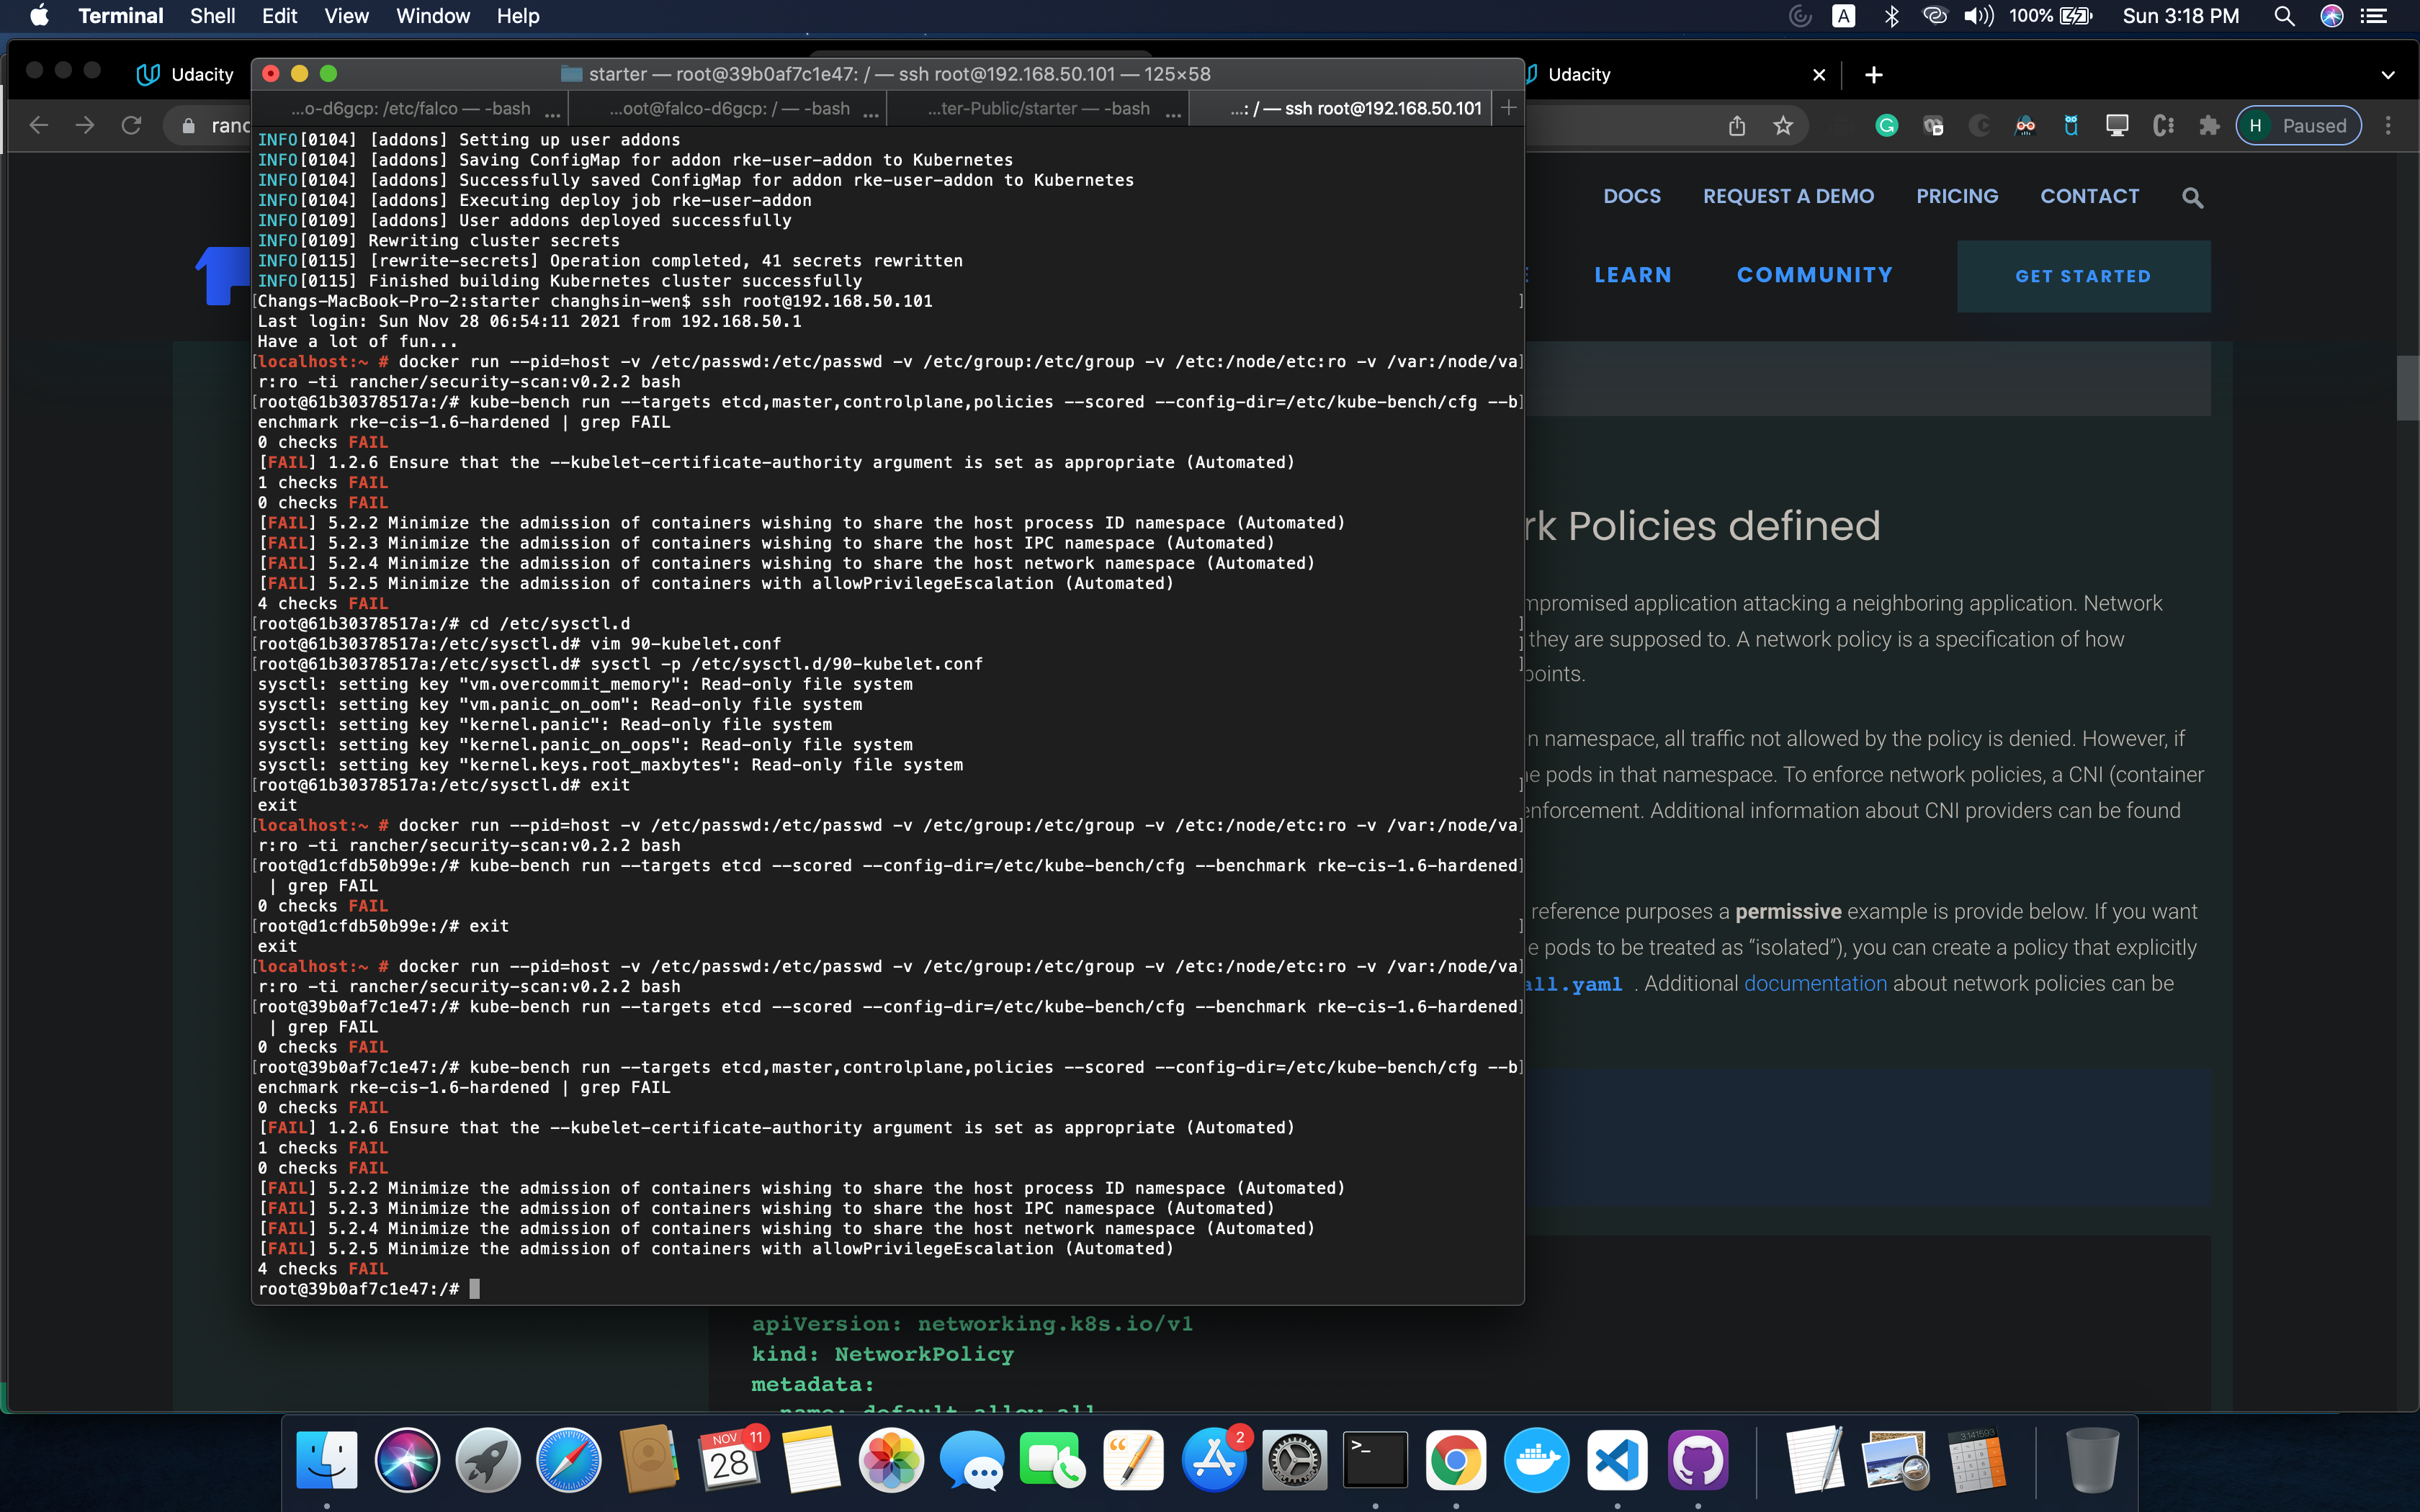Open Chrome extensions puzzle icon
This screenshot has width=2420, height=1512.
[2209, 126]
